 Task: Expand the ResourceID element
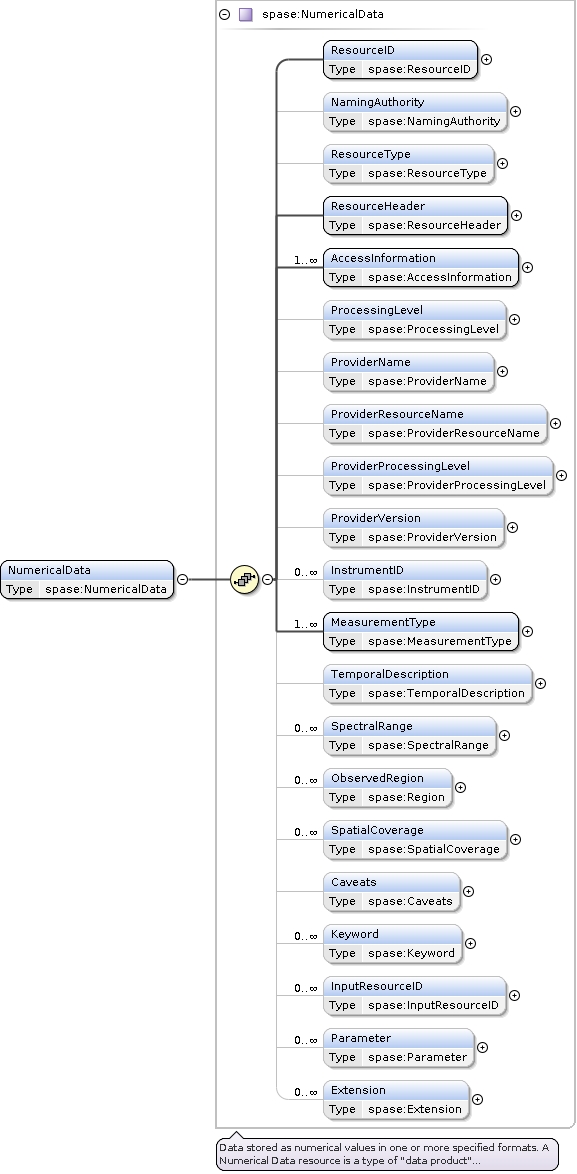486,59
